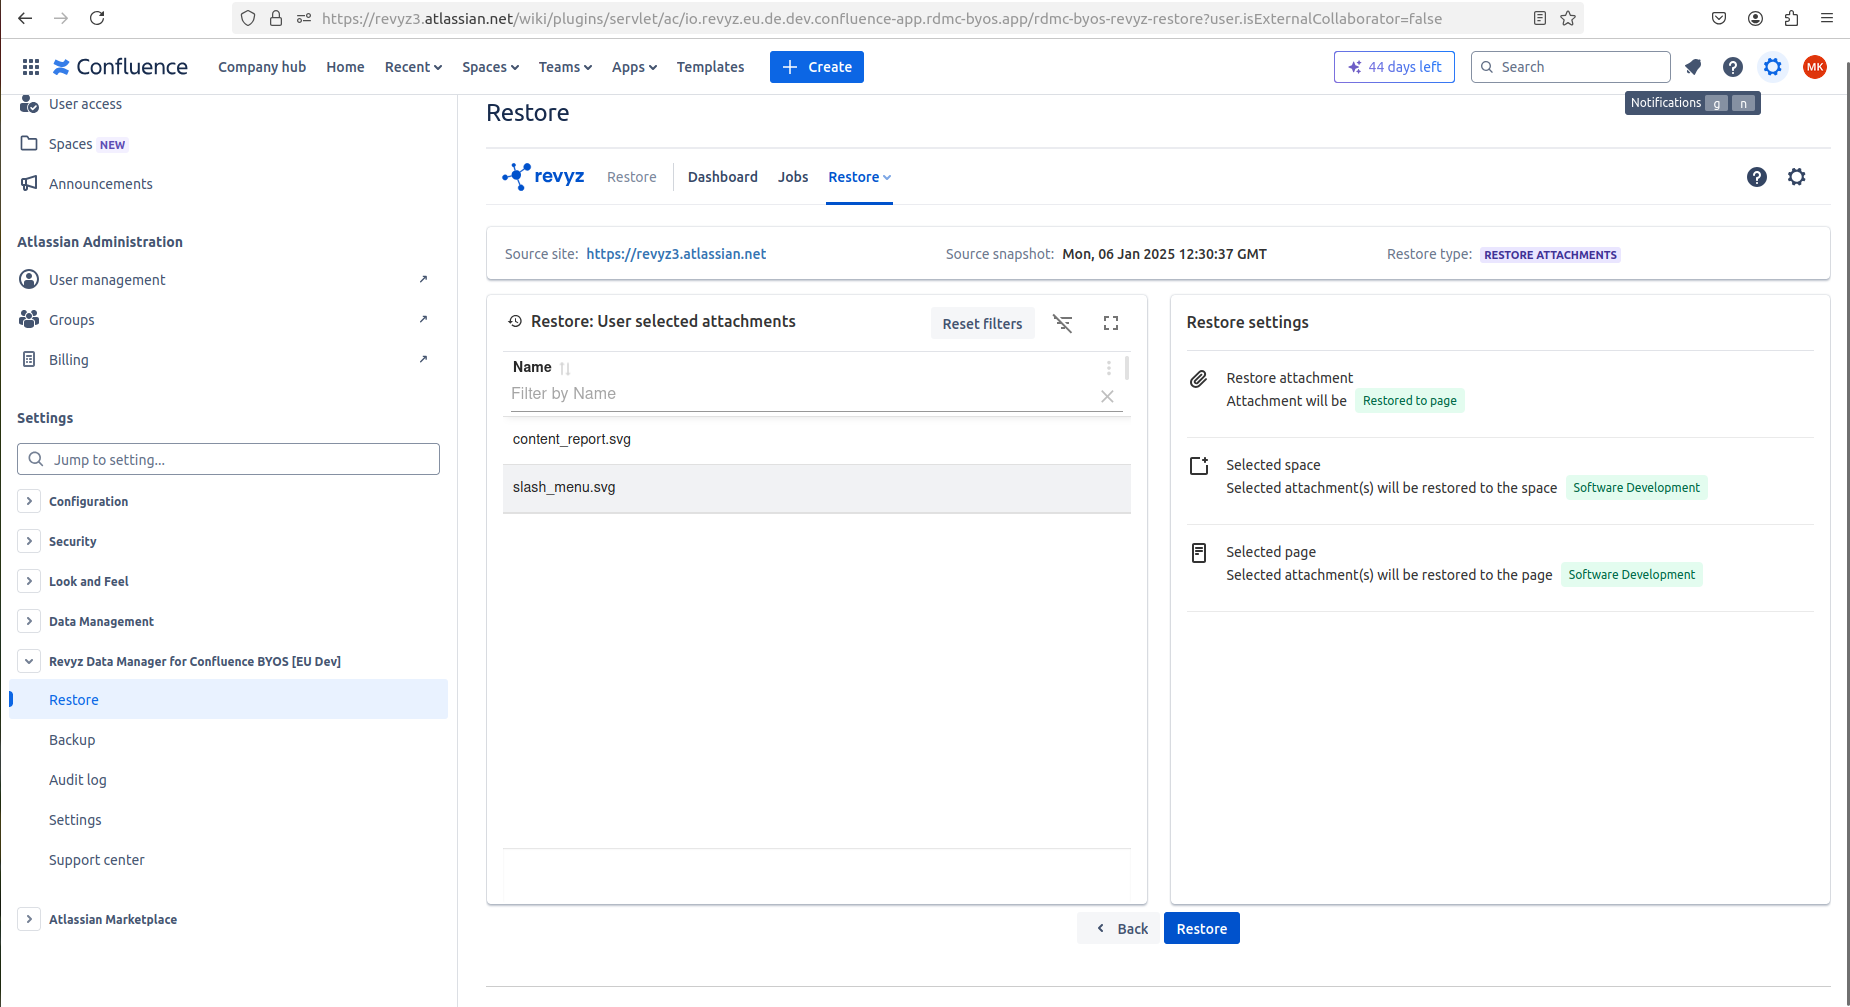The height and width of the screenshot is (1007, 1850).
Task: Expand the Atlassian Marketplace section
Action: tap(29, 919)
